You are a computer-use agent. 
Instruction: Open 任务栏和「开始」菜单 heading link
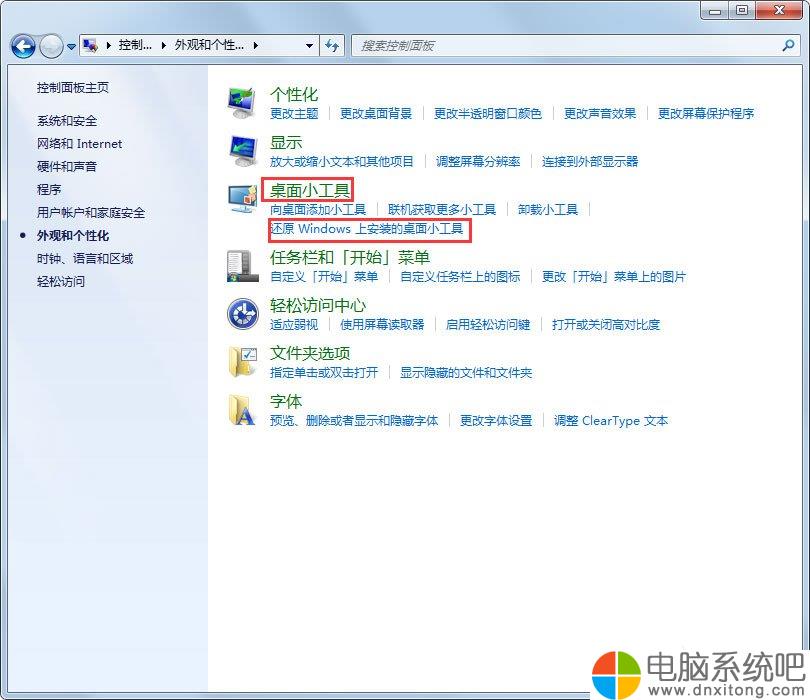[350, 258]
